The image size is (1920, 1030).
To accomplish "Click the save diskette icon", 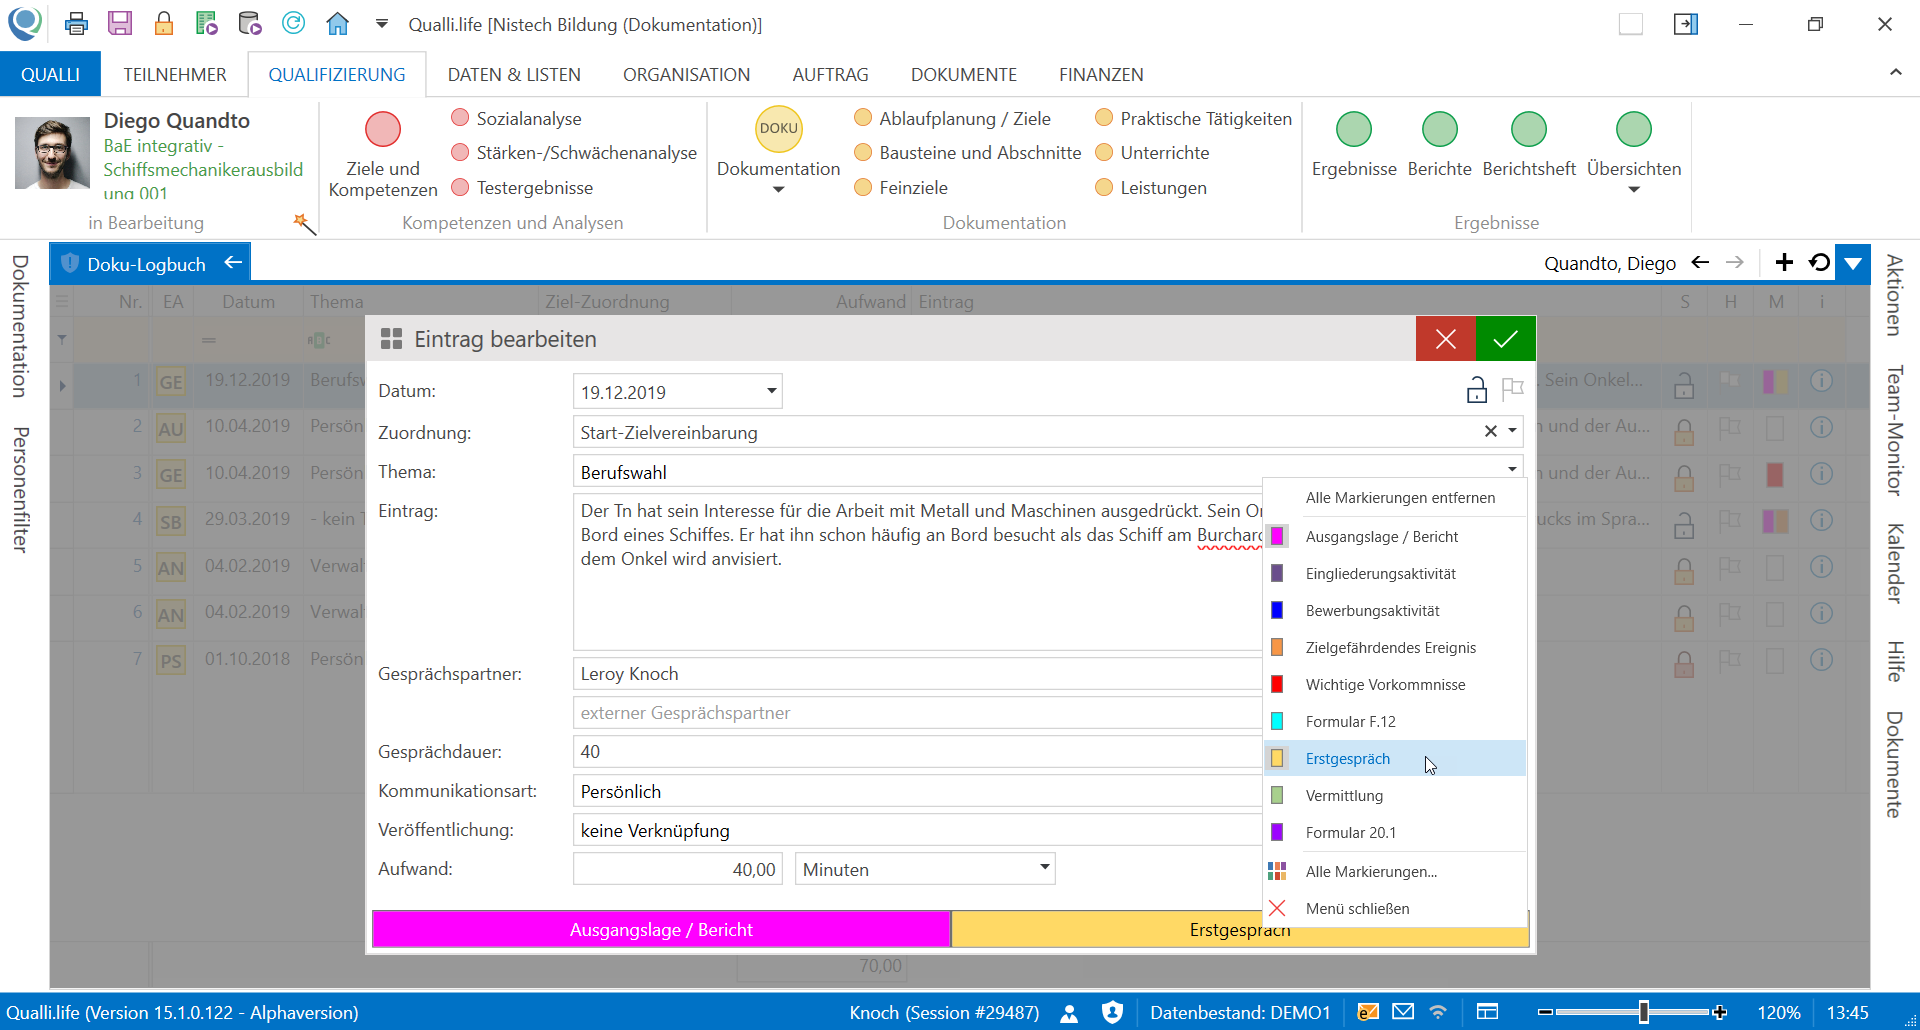I will 120,24.
